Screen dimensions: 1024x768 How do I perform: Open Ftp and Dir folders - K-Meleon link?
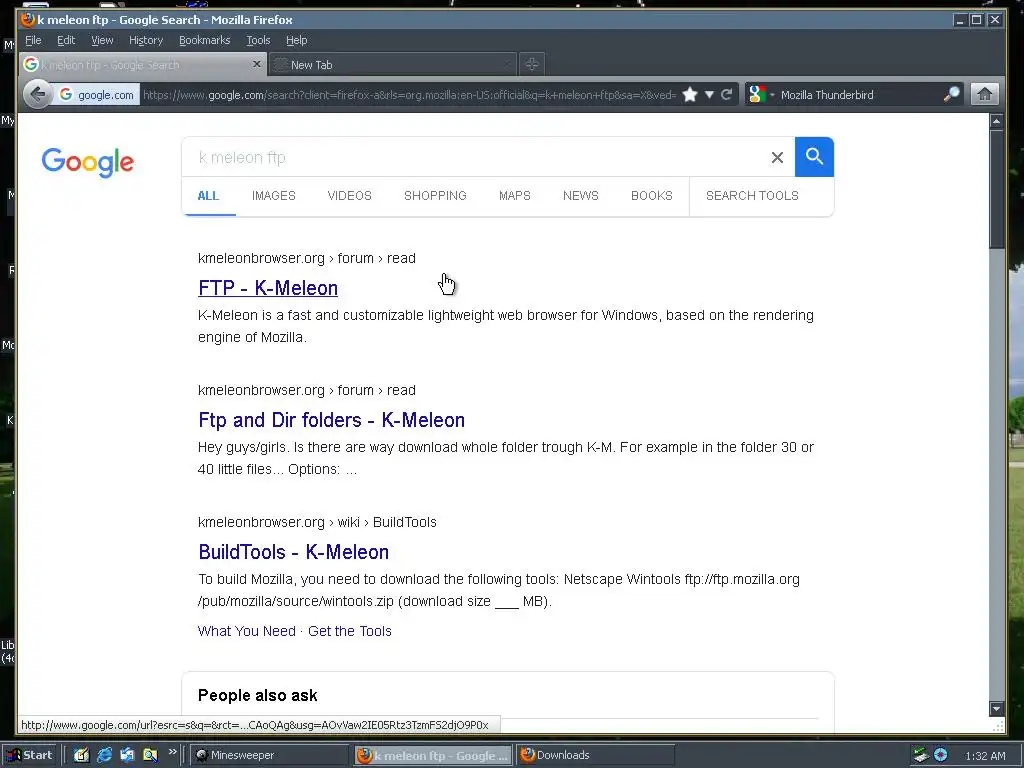click(331, 420)
